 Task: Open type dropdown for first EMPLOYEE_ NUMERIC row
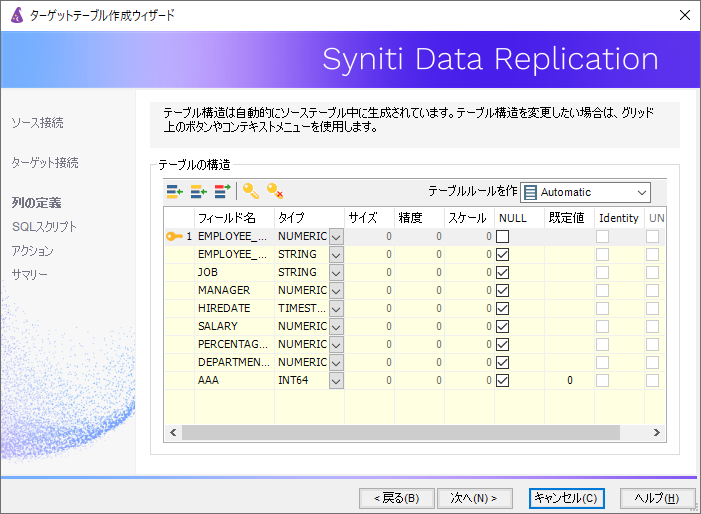click(x=336, y=236)
